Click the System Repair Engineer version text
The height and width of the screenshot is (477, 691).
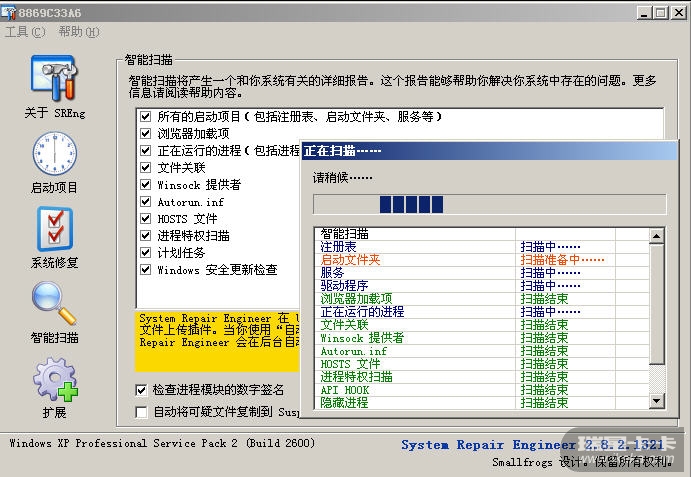[532, 445]
